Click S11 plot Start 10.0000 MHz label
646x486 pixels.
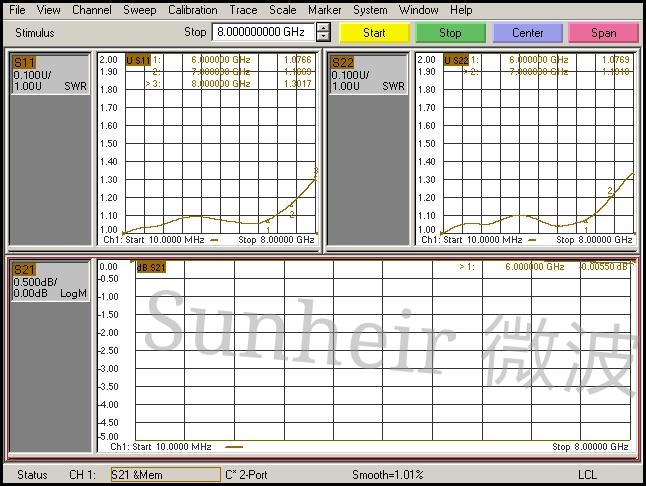(154, 240)
